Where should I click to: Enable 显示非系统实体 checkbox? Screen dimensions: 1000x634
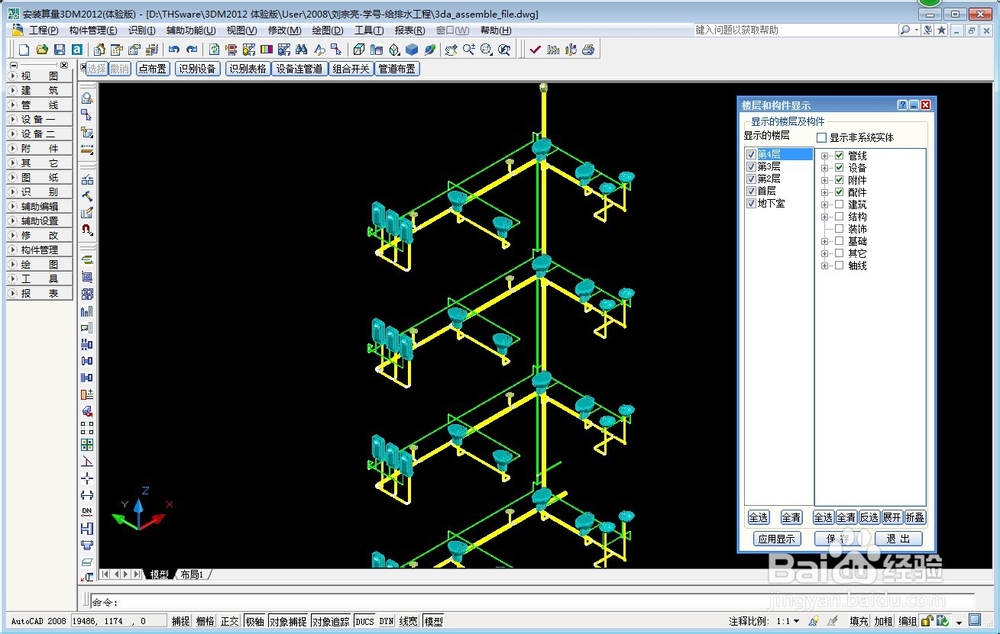pyautogui.click(x=821, y=137)
